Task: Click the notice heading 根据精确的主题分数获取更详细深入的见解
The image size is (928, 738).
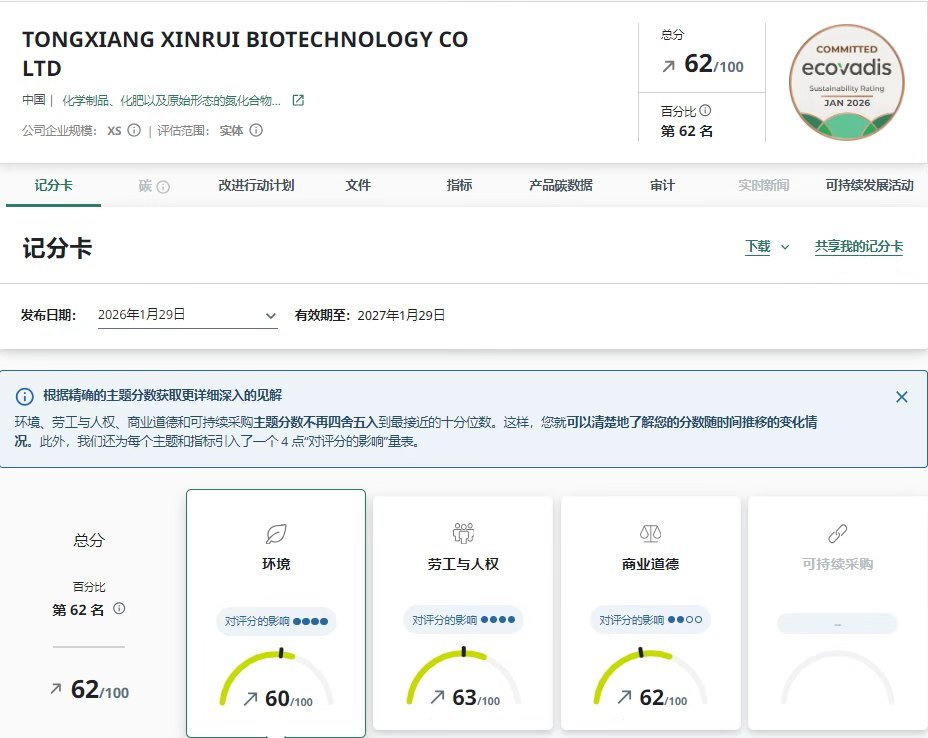Action: 162,396
